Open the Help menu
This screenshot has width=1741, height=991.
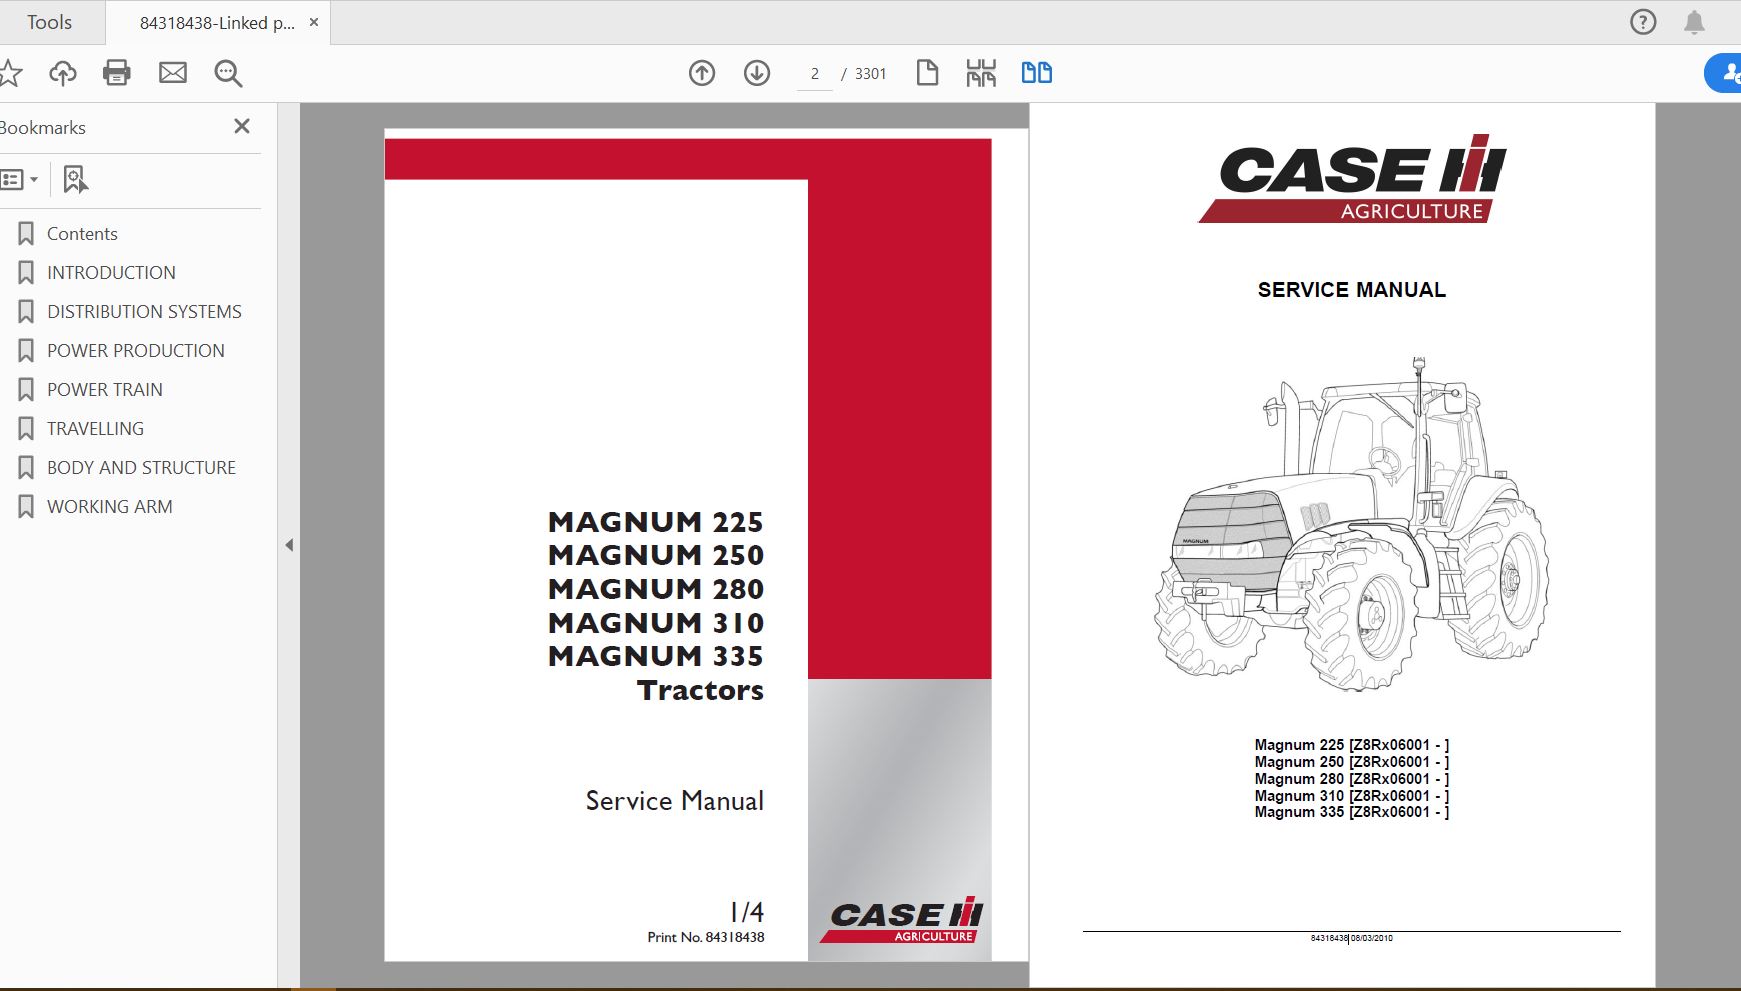(1641, 21)
